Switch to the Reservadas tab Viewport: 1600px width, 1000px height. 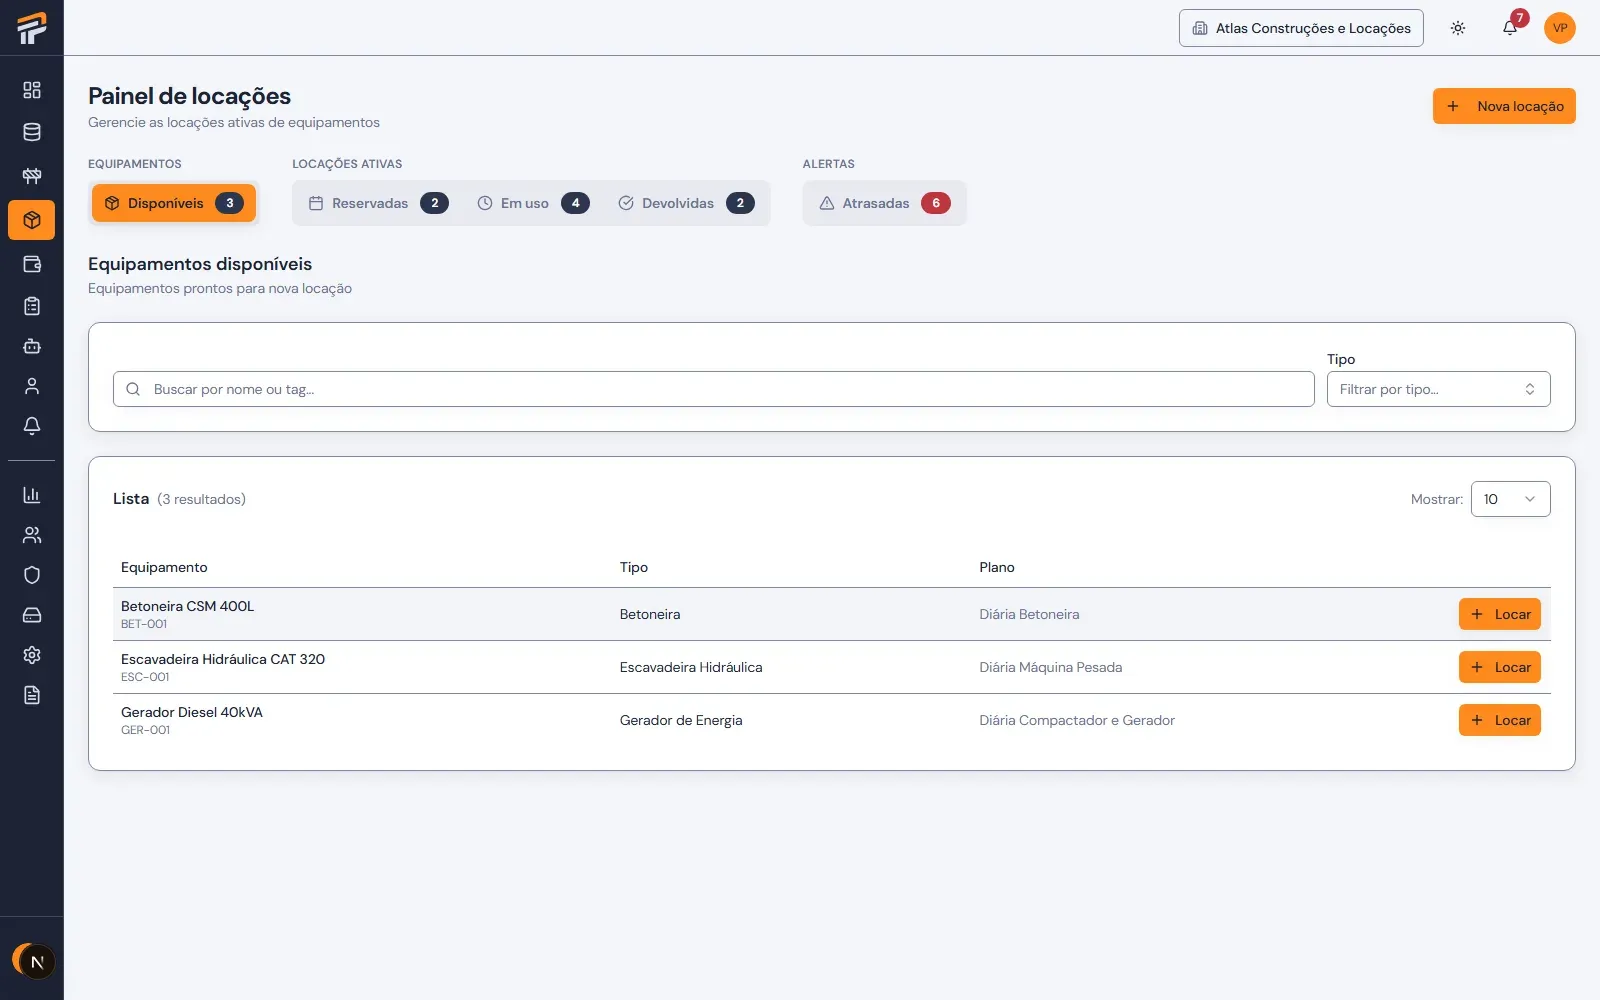coord(378,203)
